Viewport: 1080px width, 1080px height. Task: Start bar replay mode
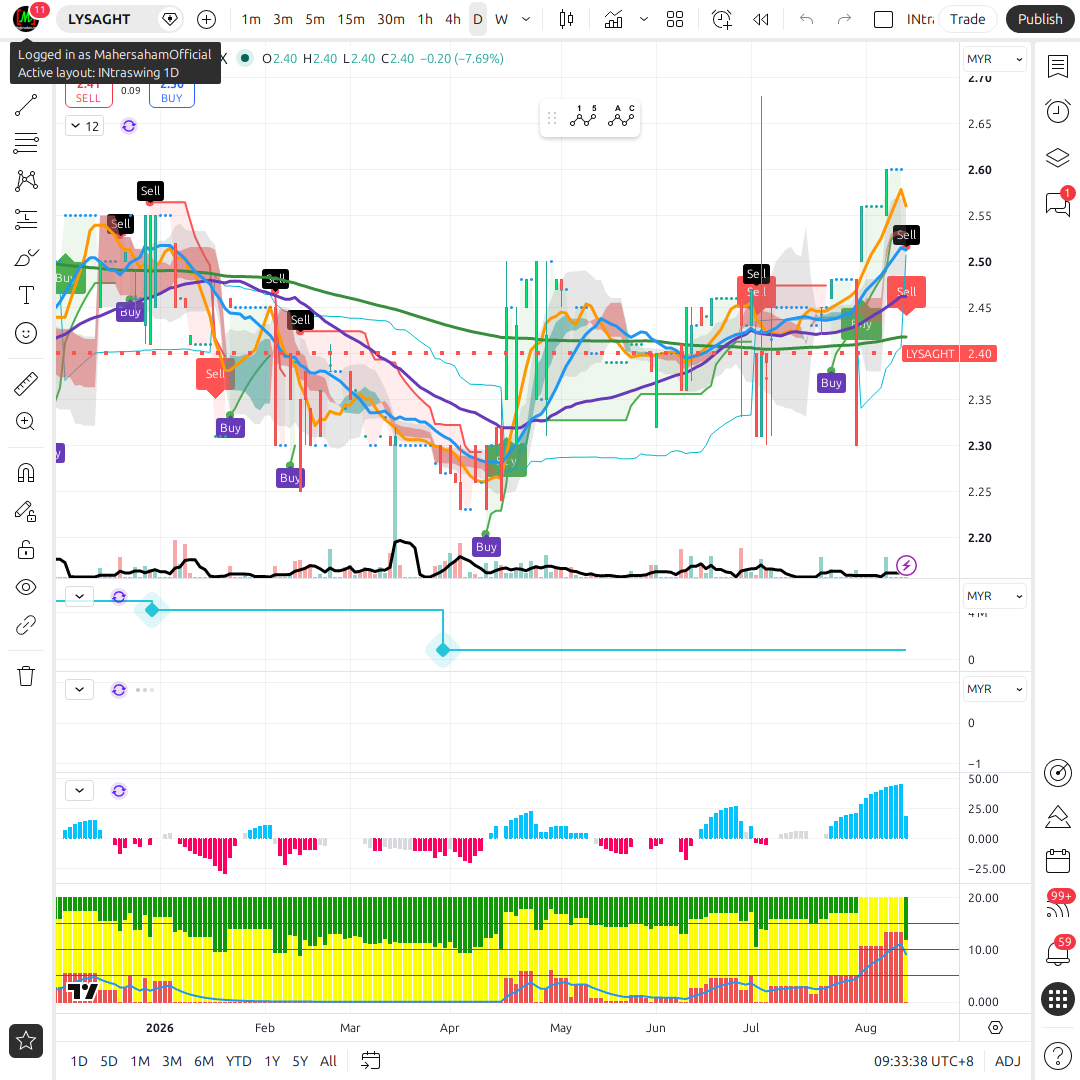(x=760, y=19)
